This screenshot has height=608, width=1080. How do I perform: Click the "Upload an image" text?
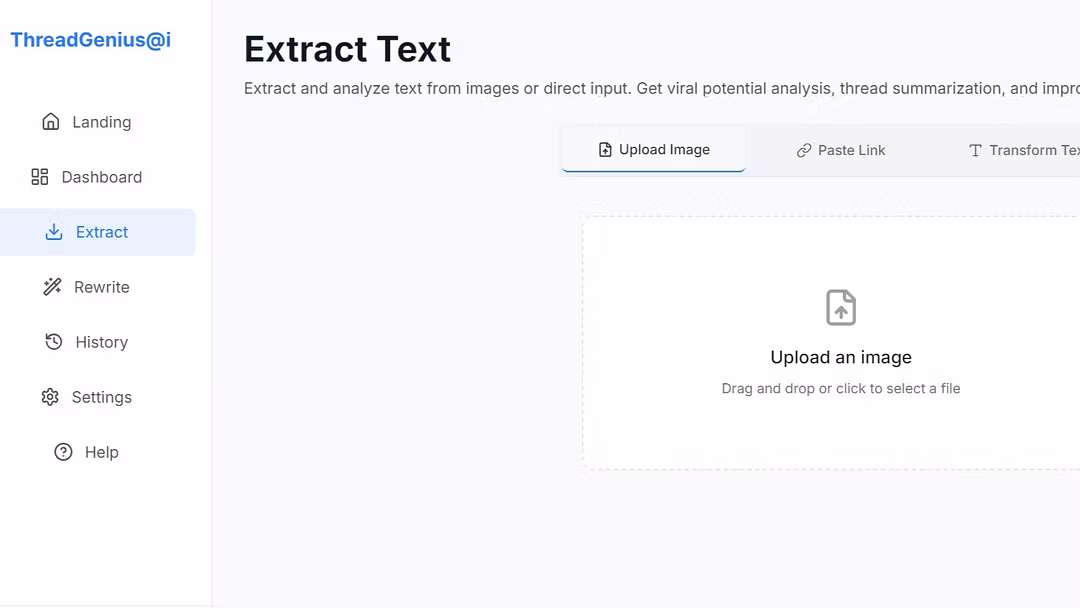click(841, 357)
